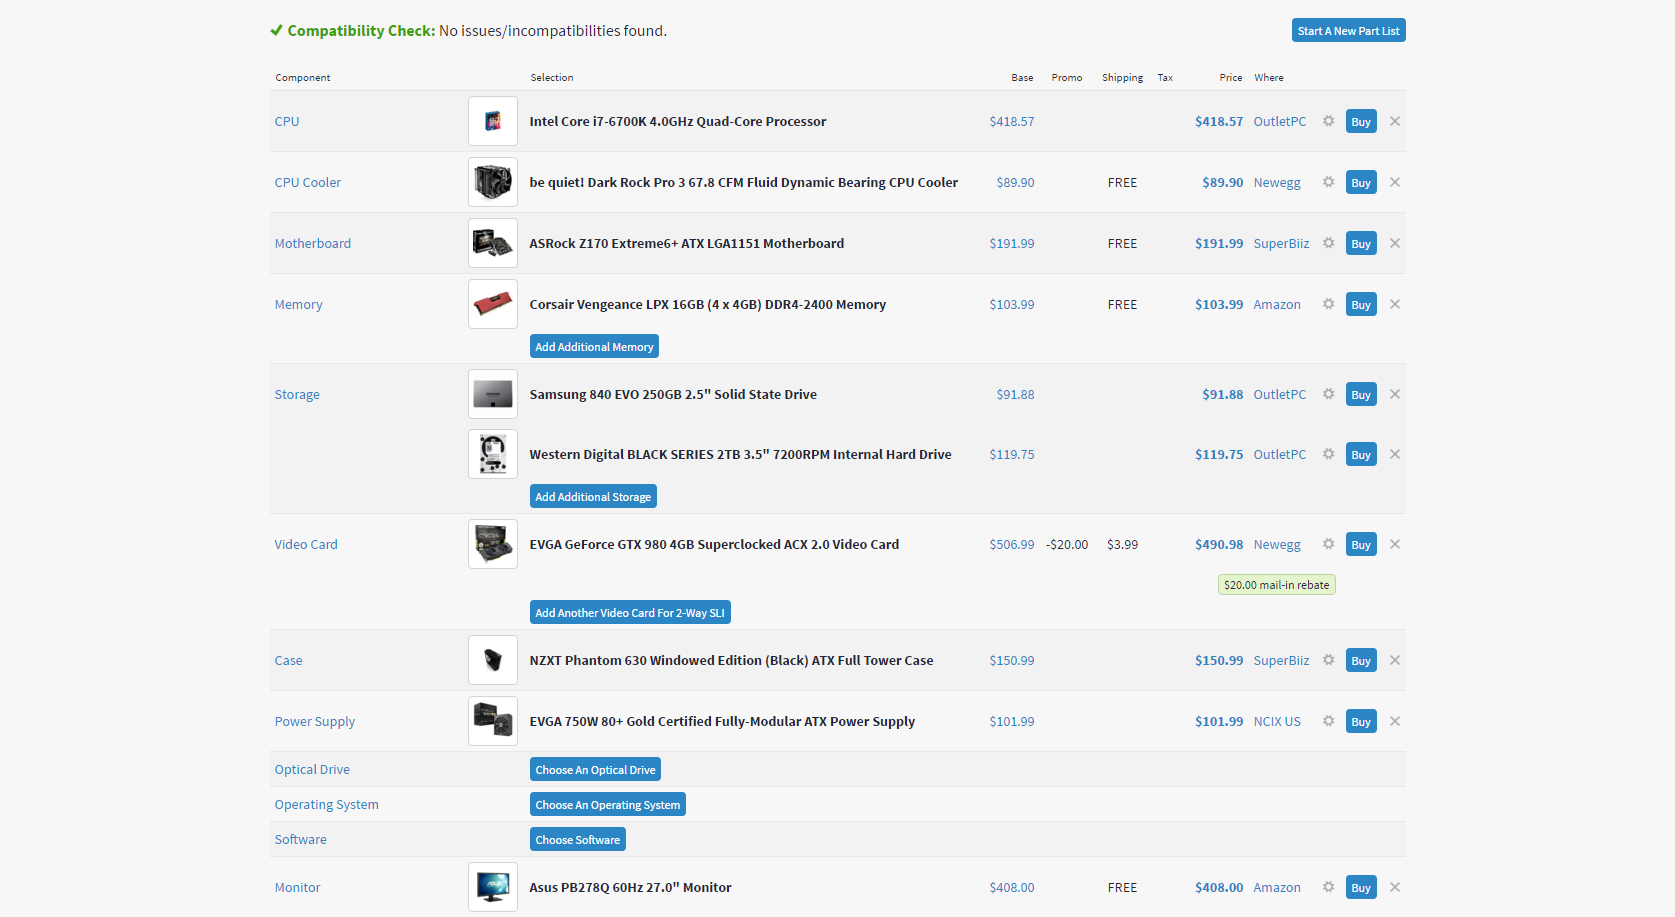The height and width of the screenshot is (917, 1675).
Task: Buy the be quiet! Dark Rock Pro 3 cooler
Action: click(x=1361, y=182)
